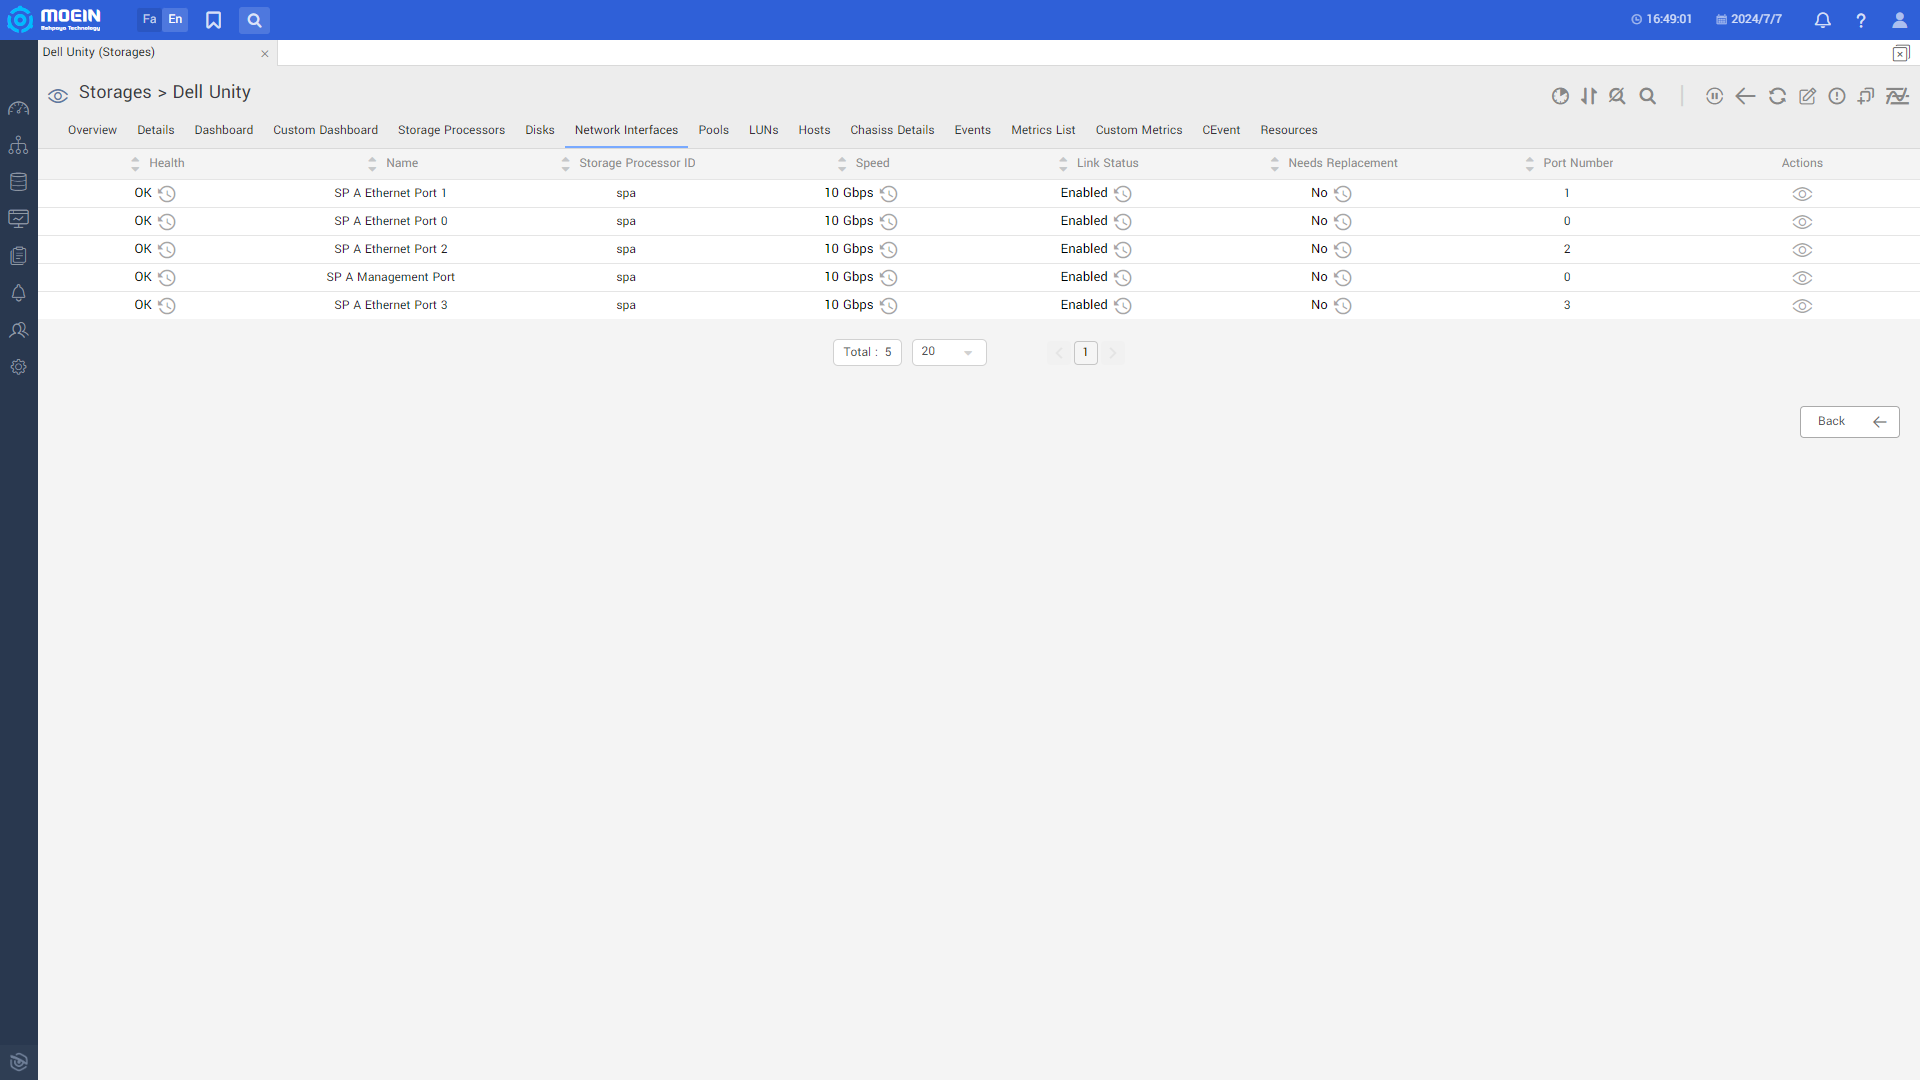Screen dimensions: 1920x1080
Task: Sort table by Speed column
Action: click(x=842, y=164)
